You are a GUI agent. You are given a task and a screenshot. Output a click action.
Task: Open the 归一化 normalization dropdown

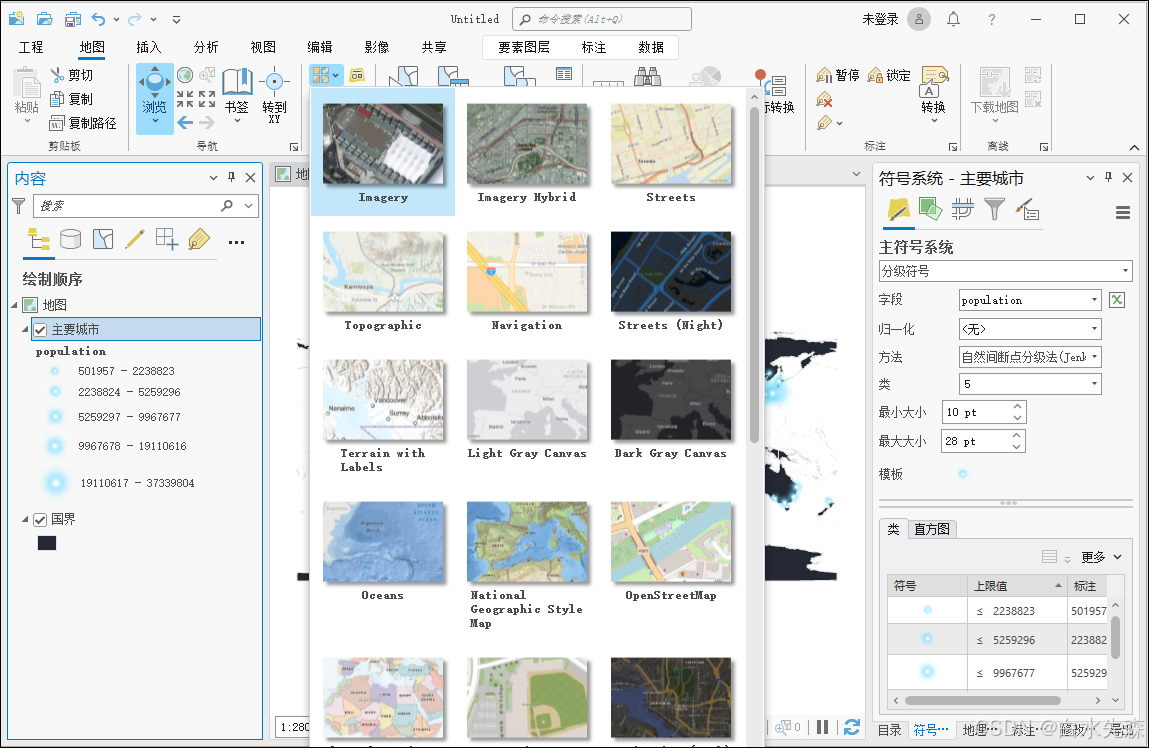pyautogui.click(x=1030, y=329)
